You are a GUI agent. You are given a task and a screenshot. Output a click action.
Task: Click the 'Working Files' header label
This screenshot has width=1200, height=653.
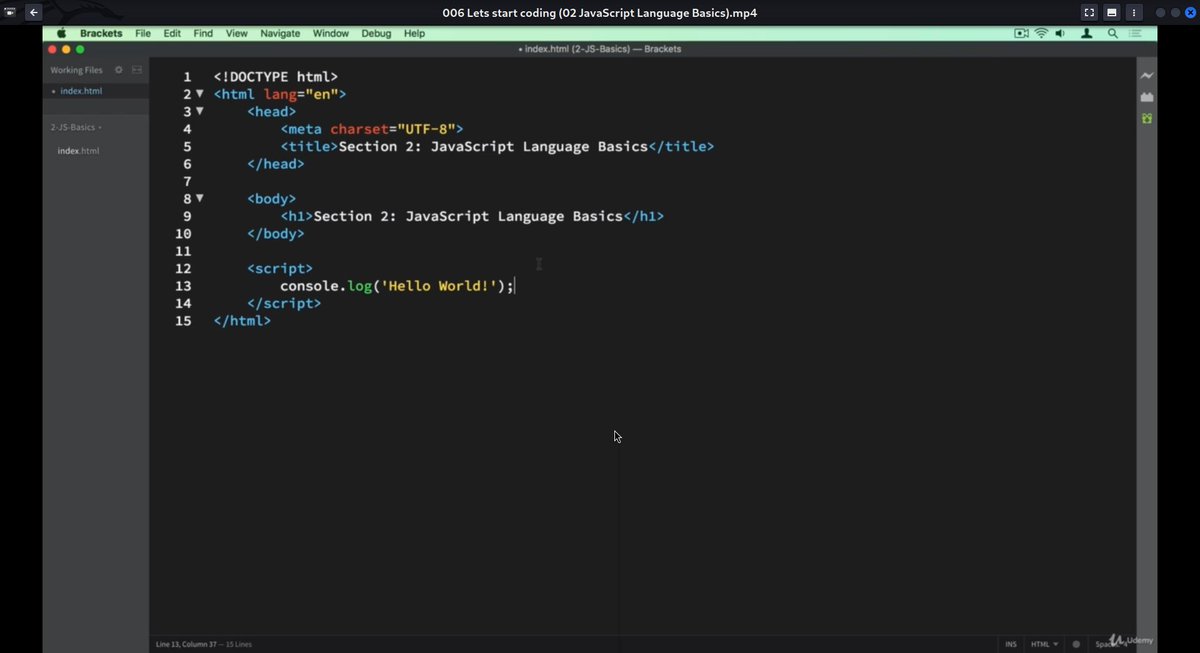(76, 70)
